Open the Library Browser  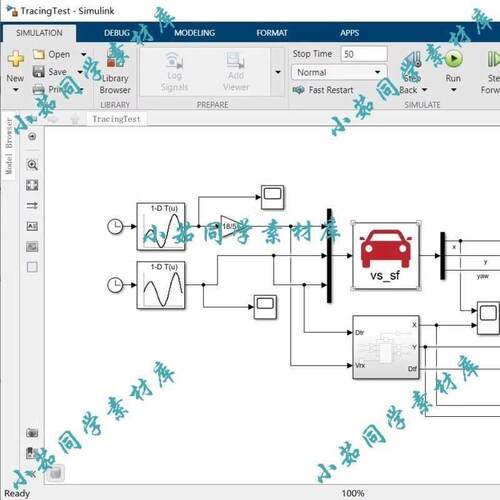pos(115,71)
